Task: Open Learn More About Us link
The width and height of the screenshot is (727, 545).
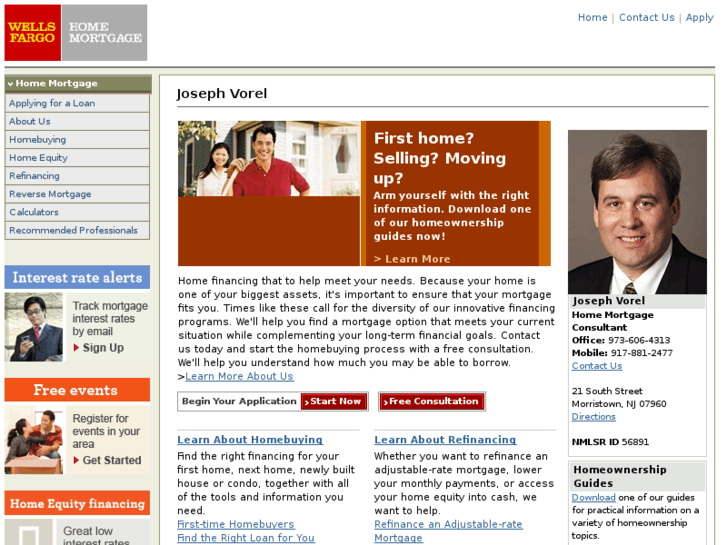Action: tap(239, 376)
